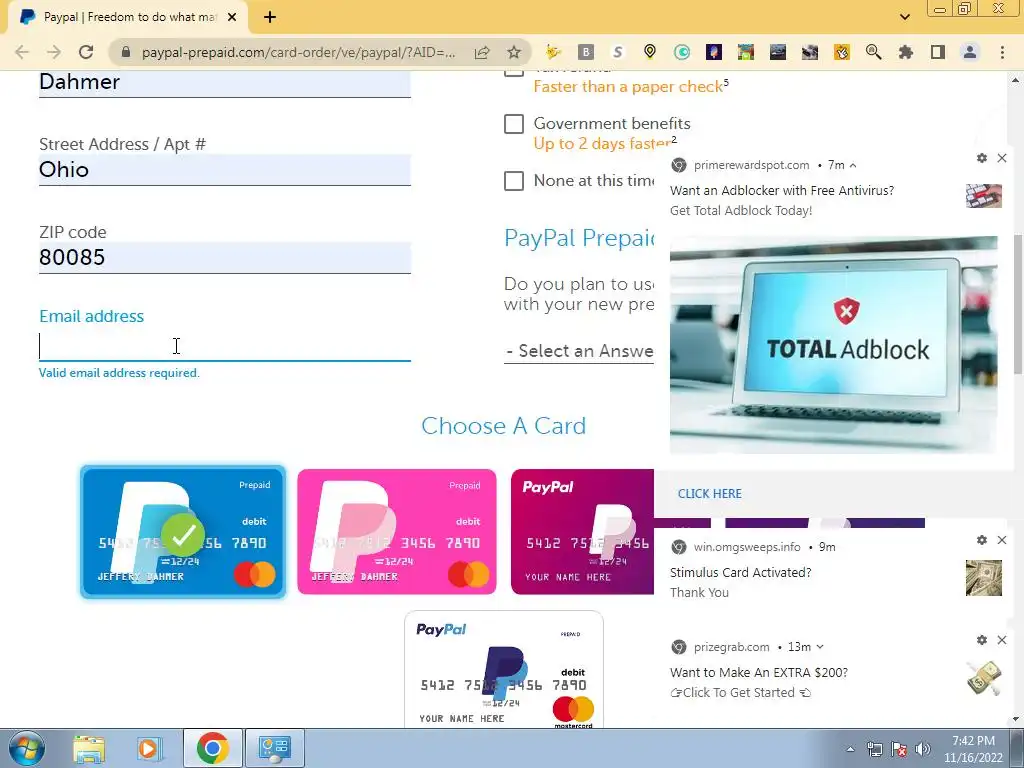Open the volume speaker tray icon
This screenshot has height=768, width=1024.
[x=922, y=749]
